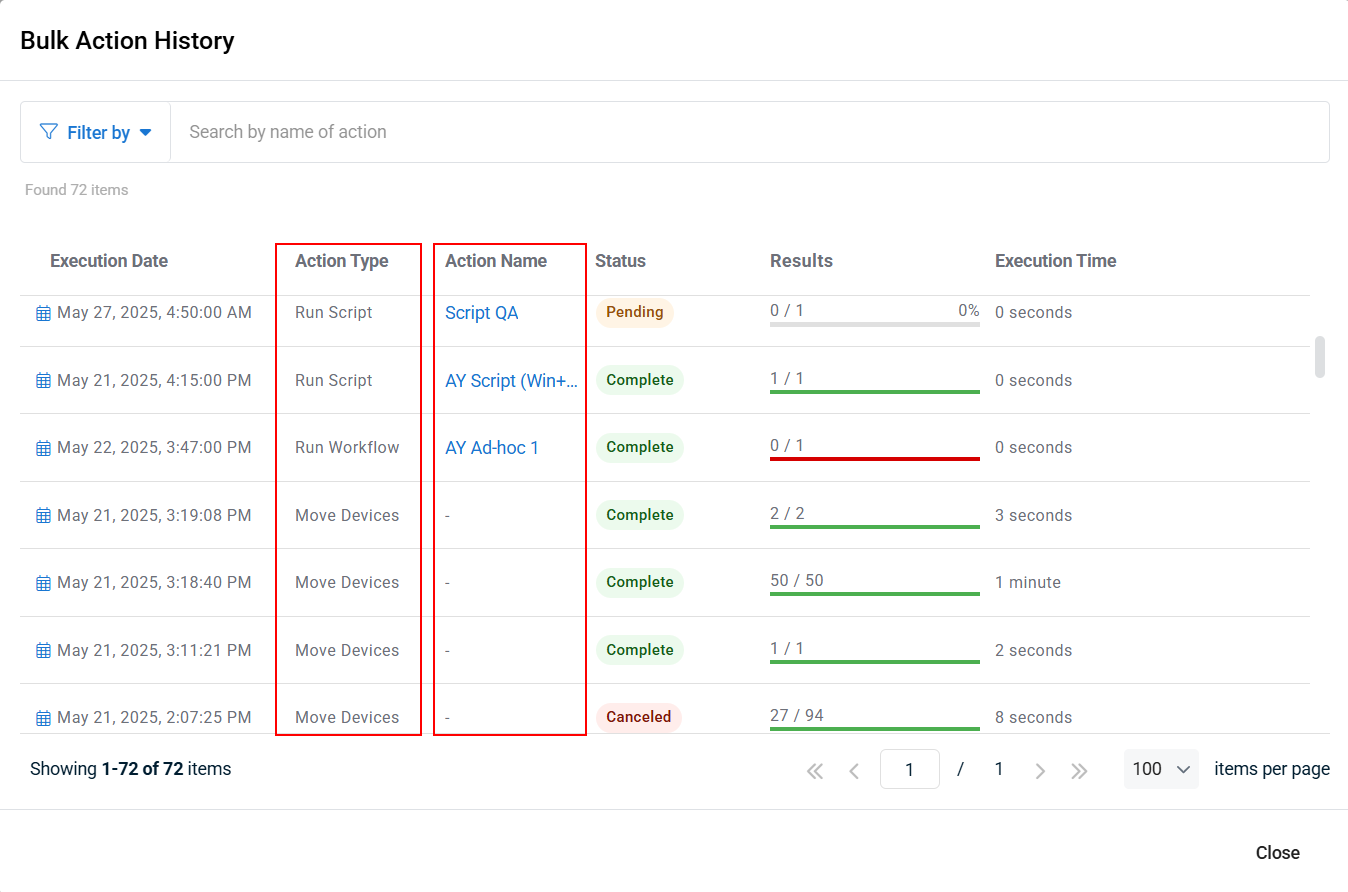Go to next page with right chevron
Viewport: 1348px width, 892px height.
click(1040, 770)
